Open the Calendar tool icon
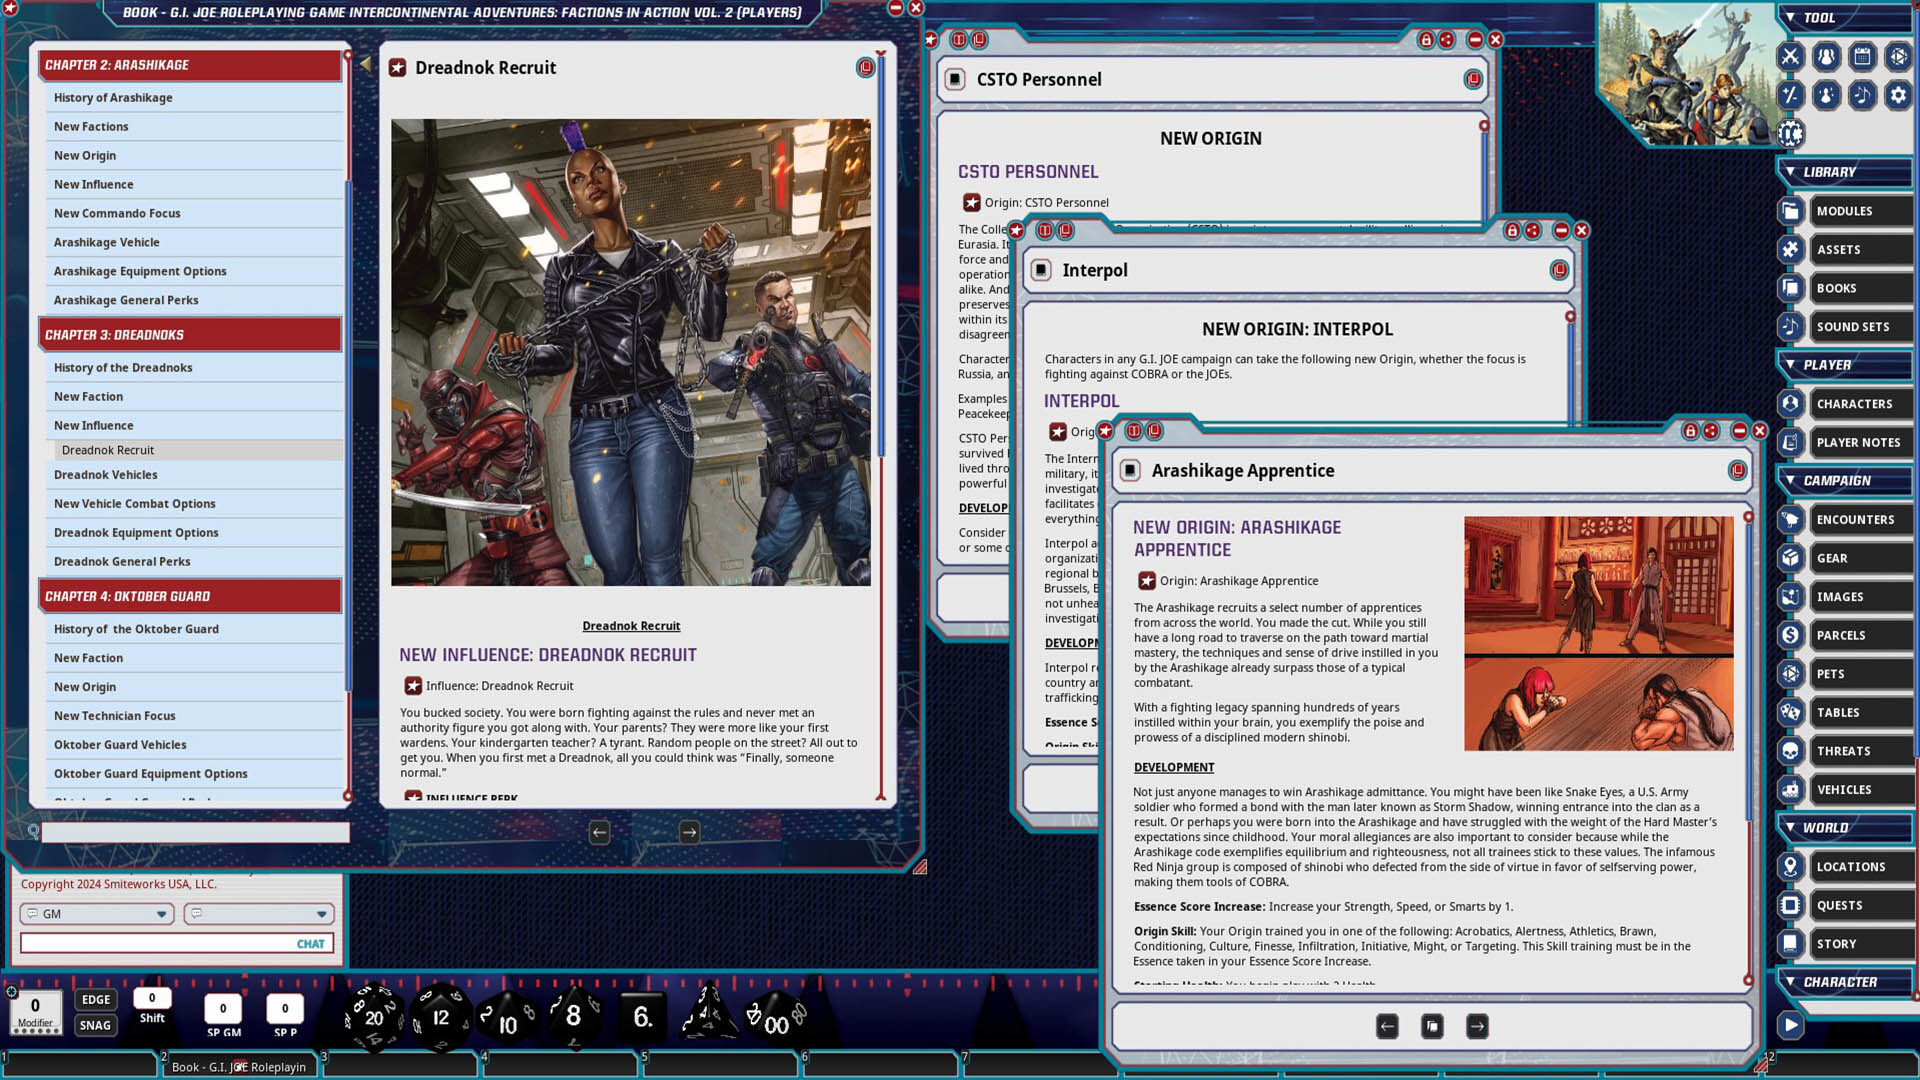 click(1862, 57)
